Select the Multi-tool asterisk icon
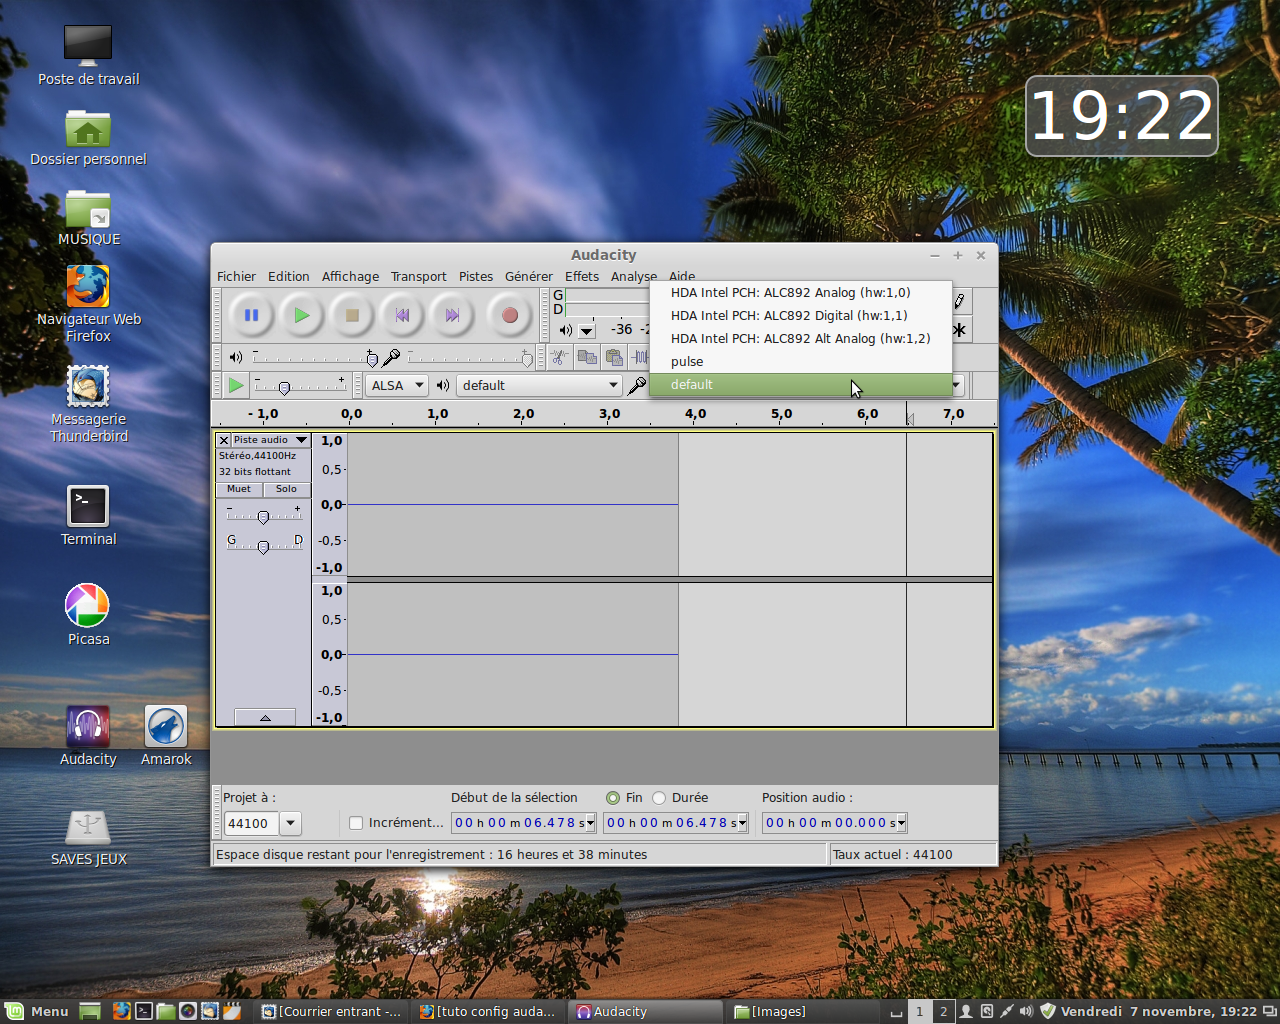This screenshot has width=1280, height=1024. pyautogui.click(x=960, y=329)
